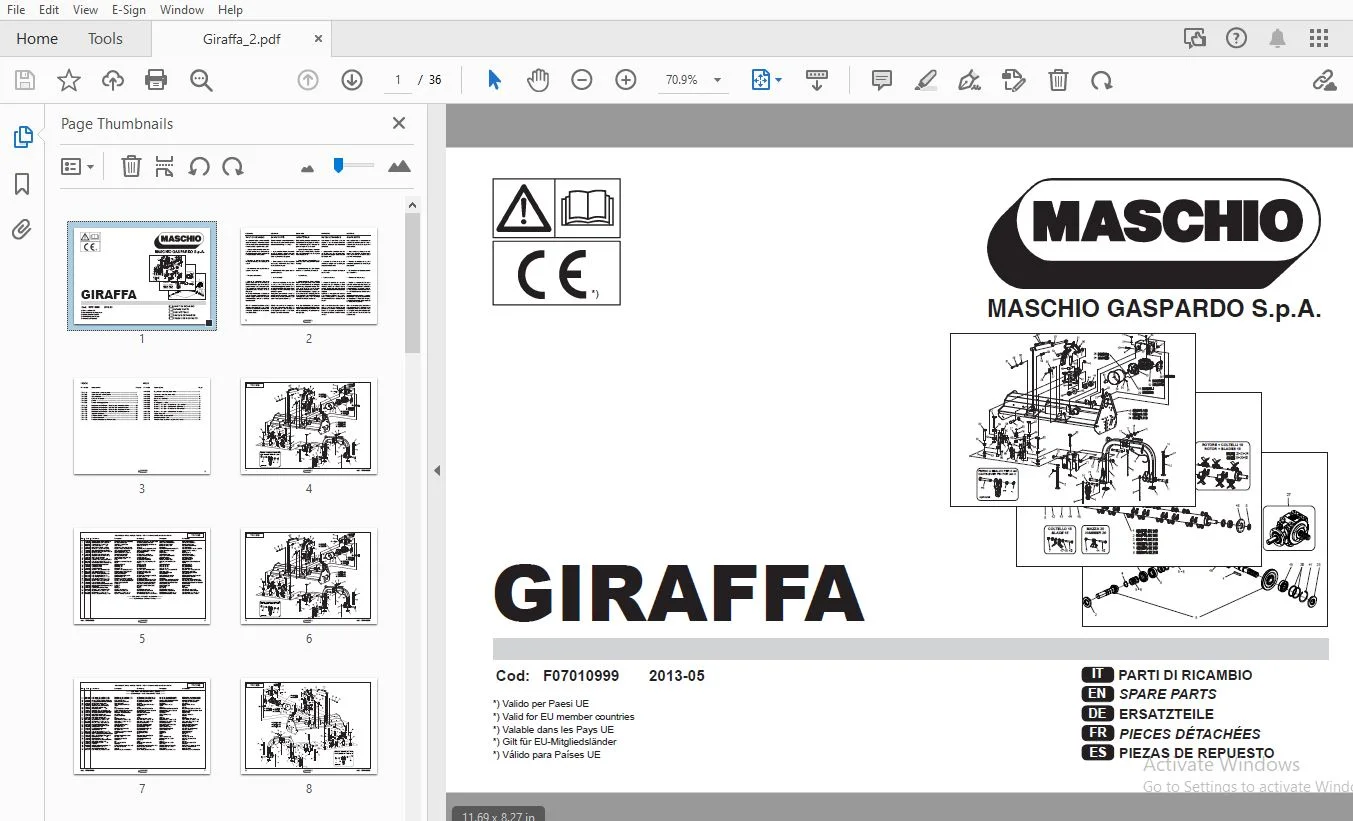Open notifications bell
The height and width of the screenshot is (821, 1353).
(1277, 39)
